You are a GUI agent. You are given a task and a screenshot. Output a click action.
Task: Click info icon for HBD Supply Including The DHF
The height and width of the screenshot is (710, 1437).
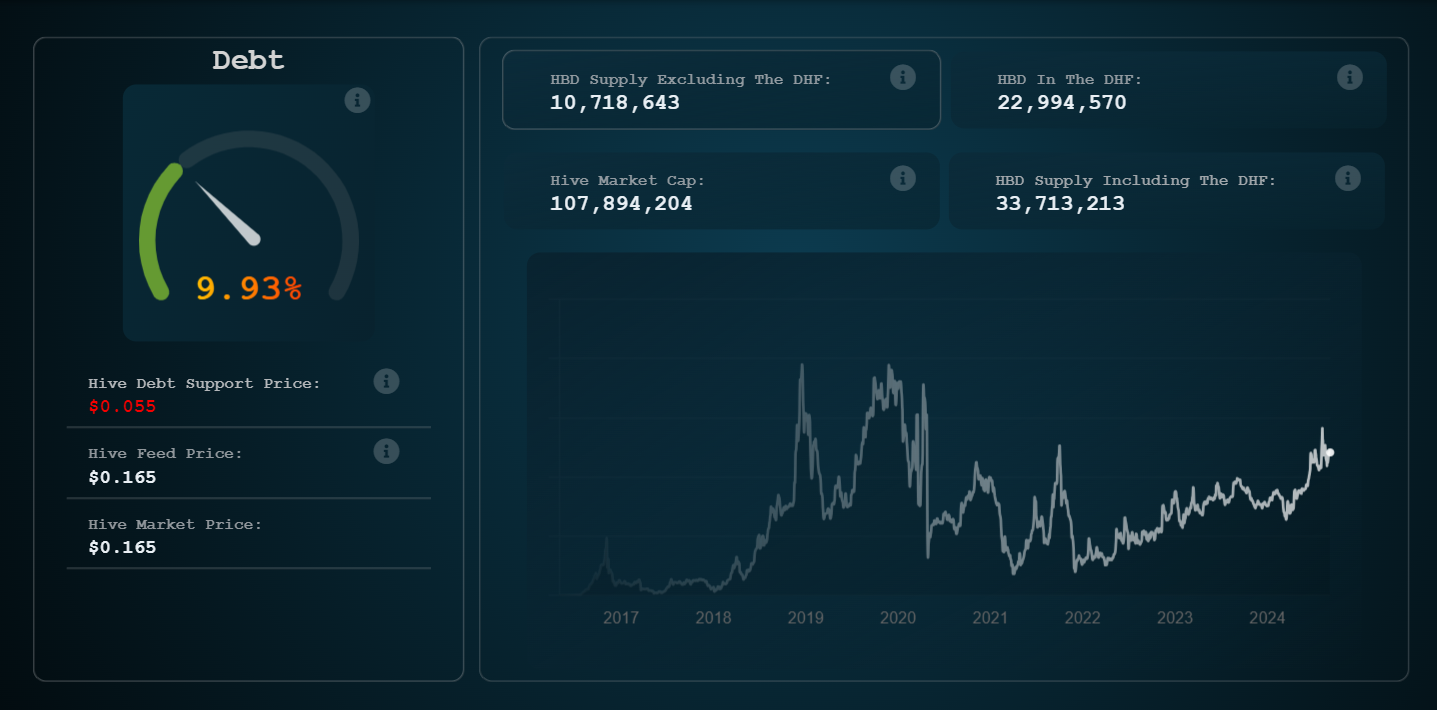[x=1348, y=178]
